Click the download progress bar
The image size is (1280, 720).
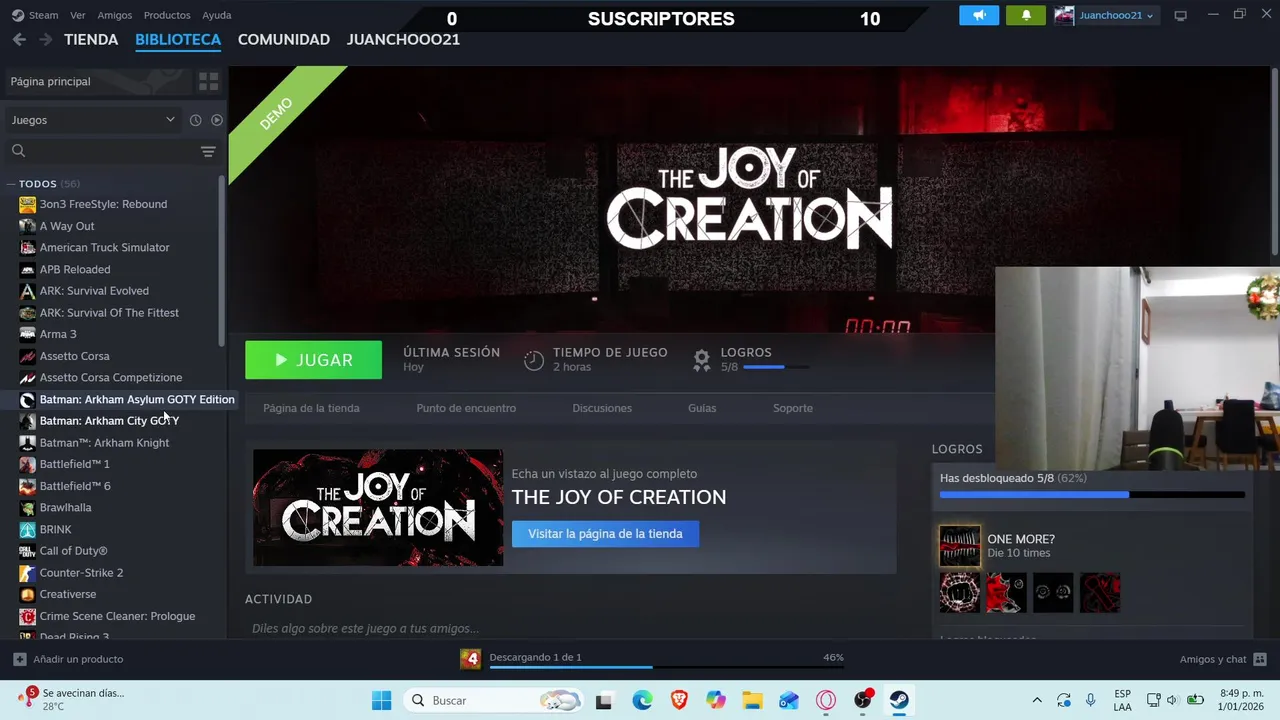tap(666, 667)
